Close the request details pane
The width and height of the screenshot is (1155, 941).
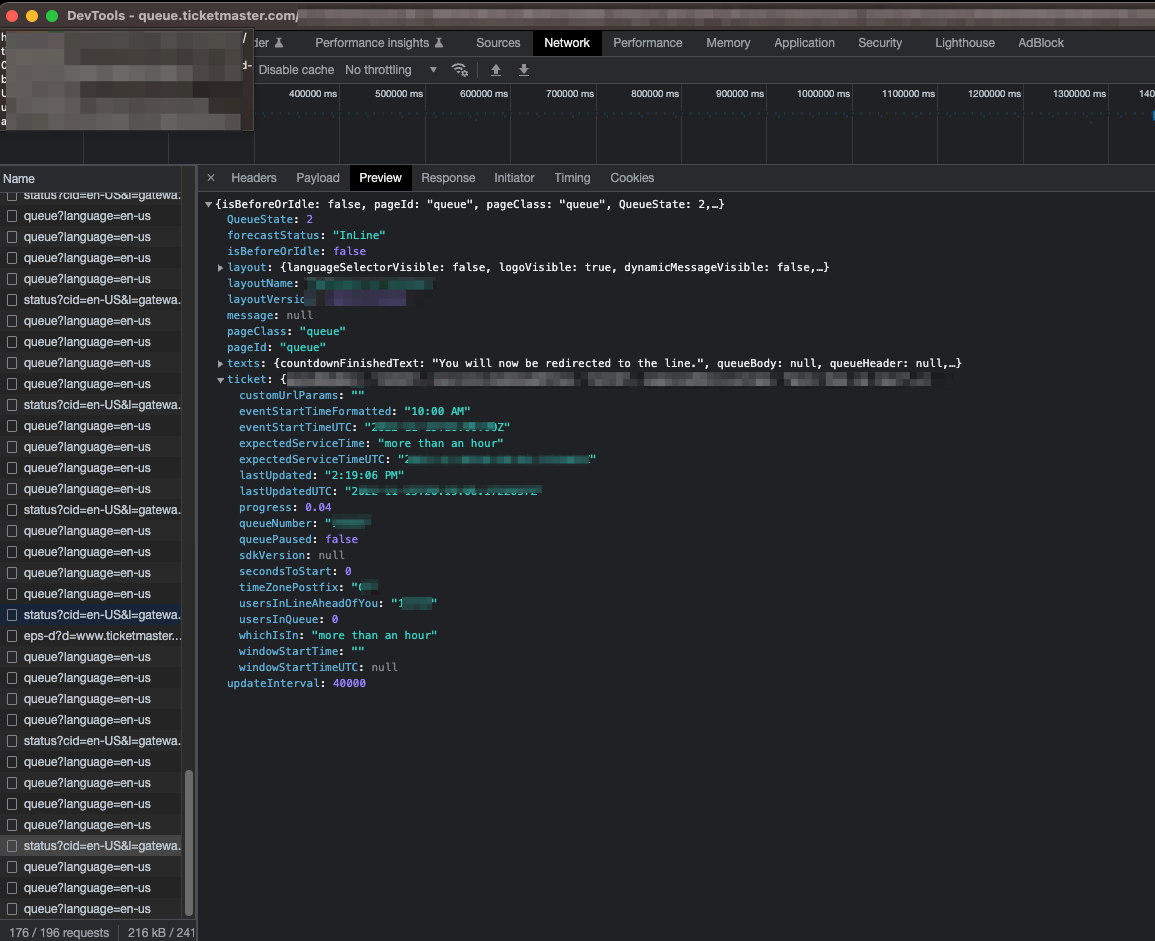pos(211,178)
